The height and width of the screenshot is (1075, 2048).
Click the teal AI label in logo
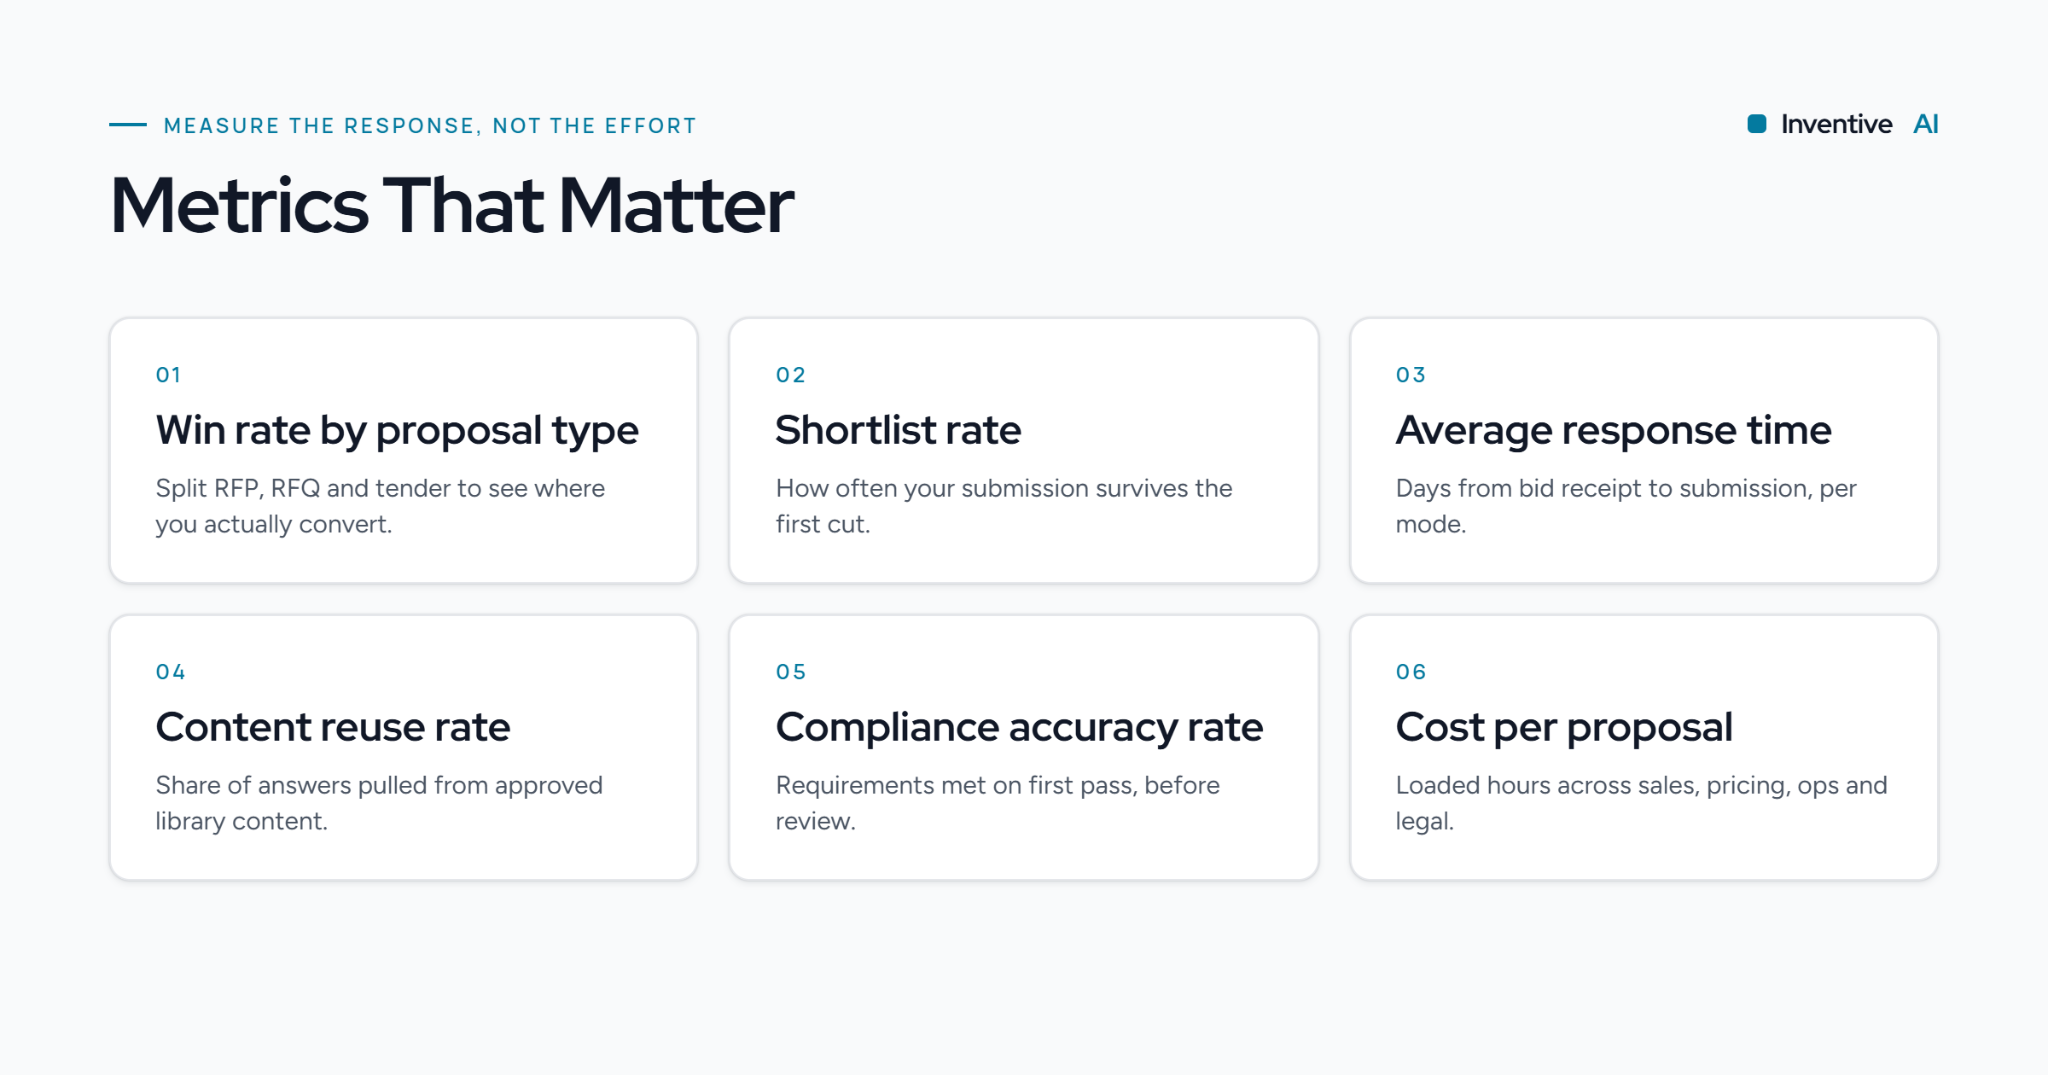tap(1925, 124)
